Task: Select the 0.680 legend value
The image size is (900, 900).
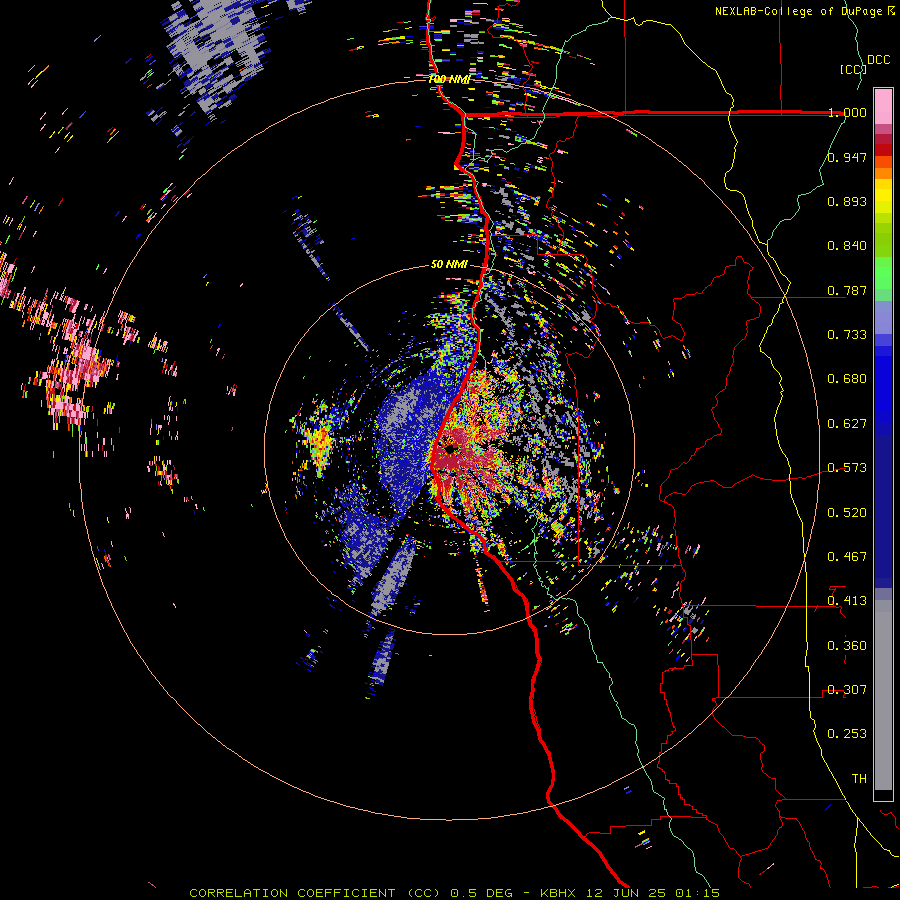Action: [847, 379]
